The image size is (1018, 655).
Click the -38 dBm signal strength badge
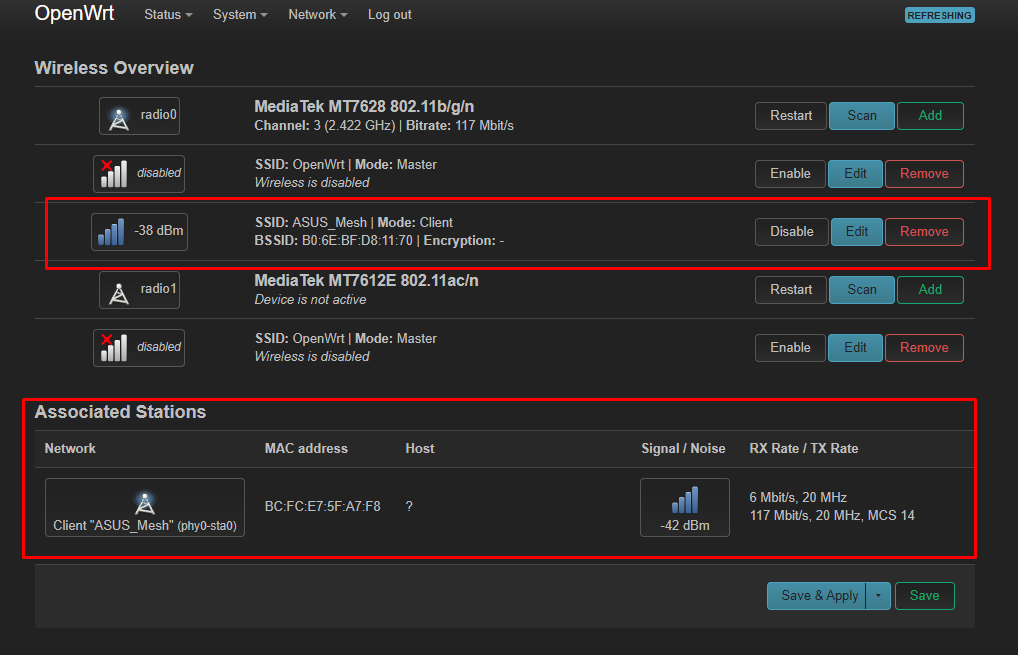(x=139, y=231)
